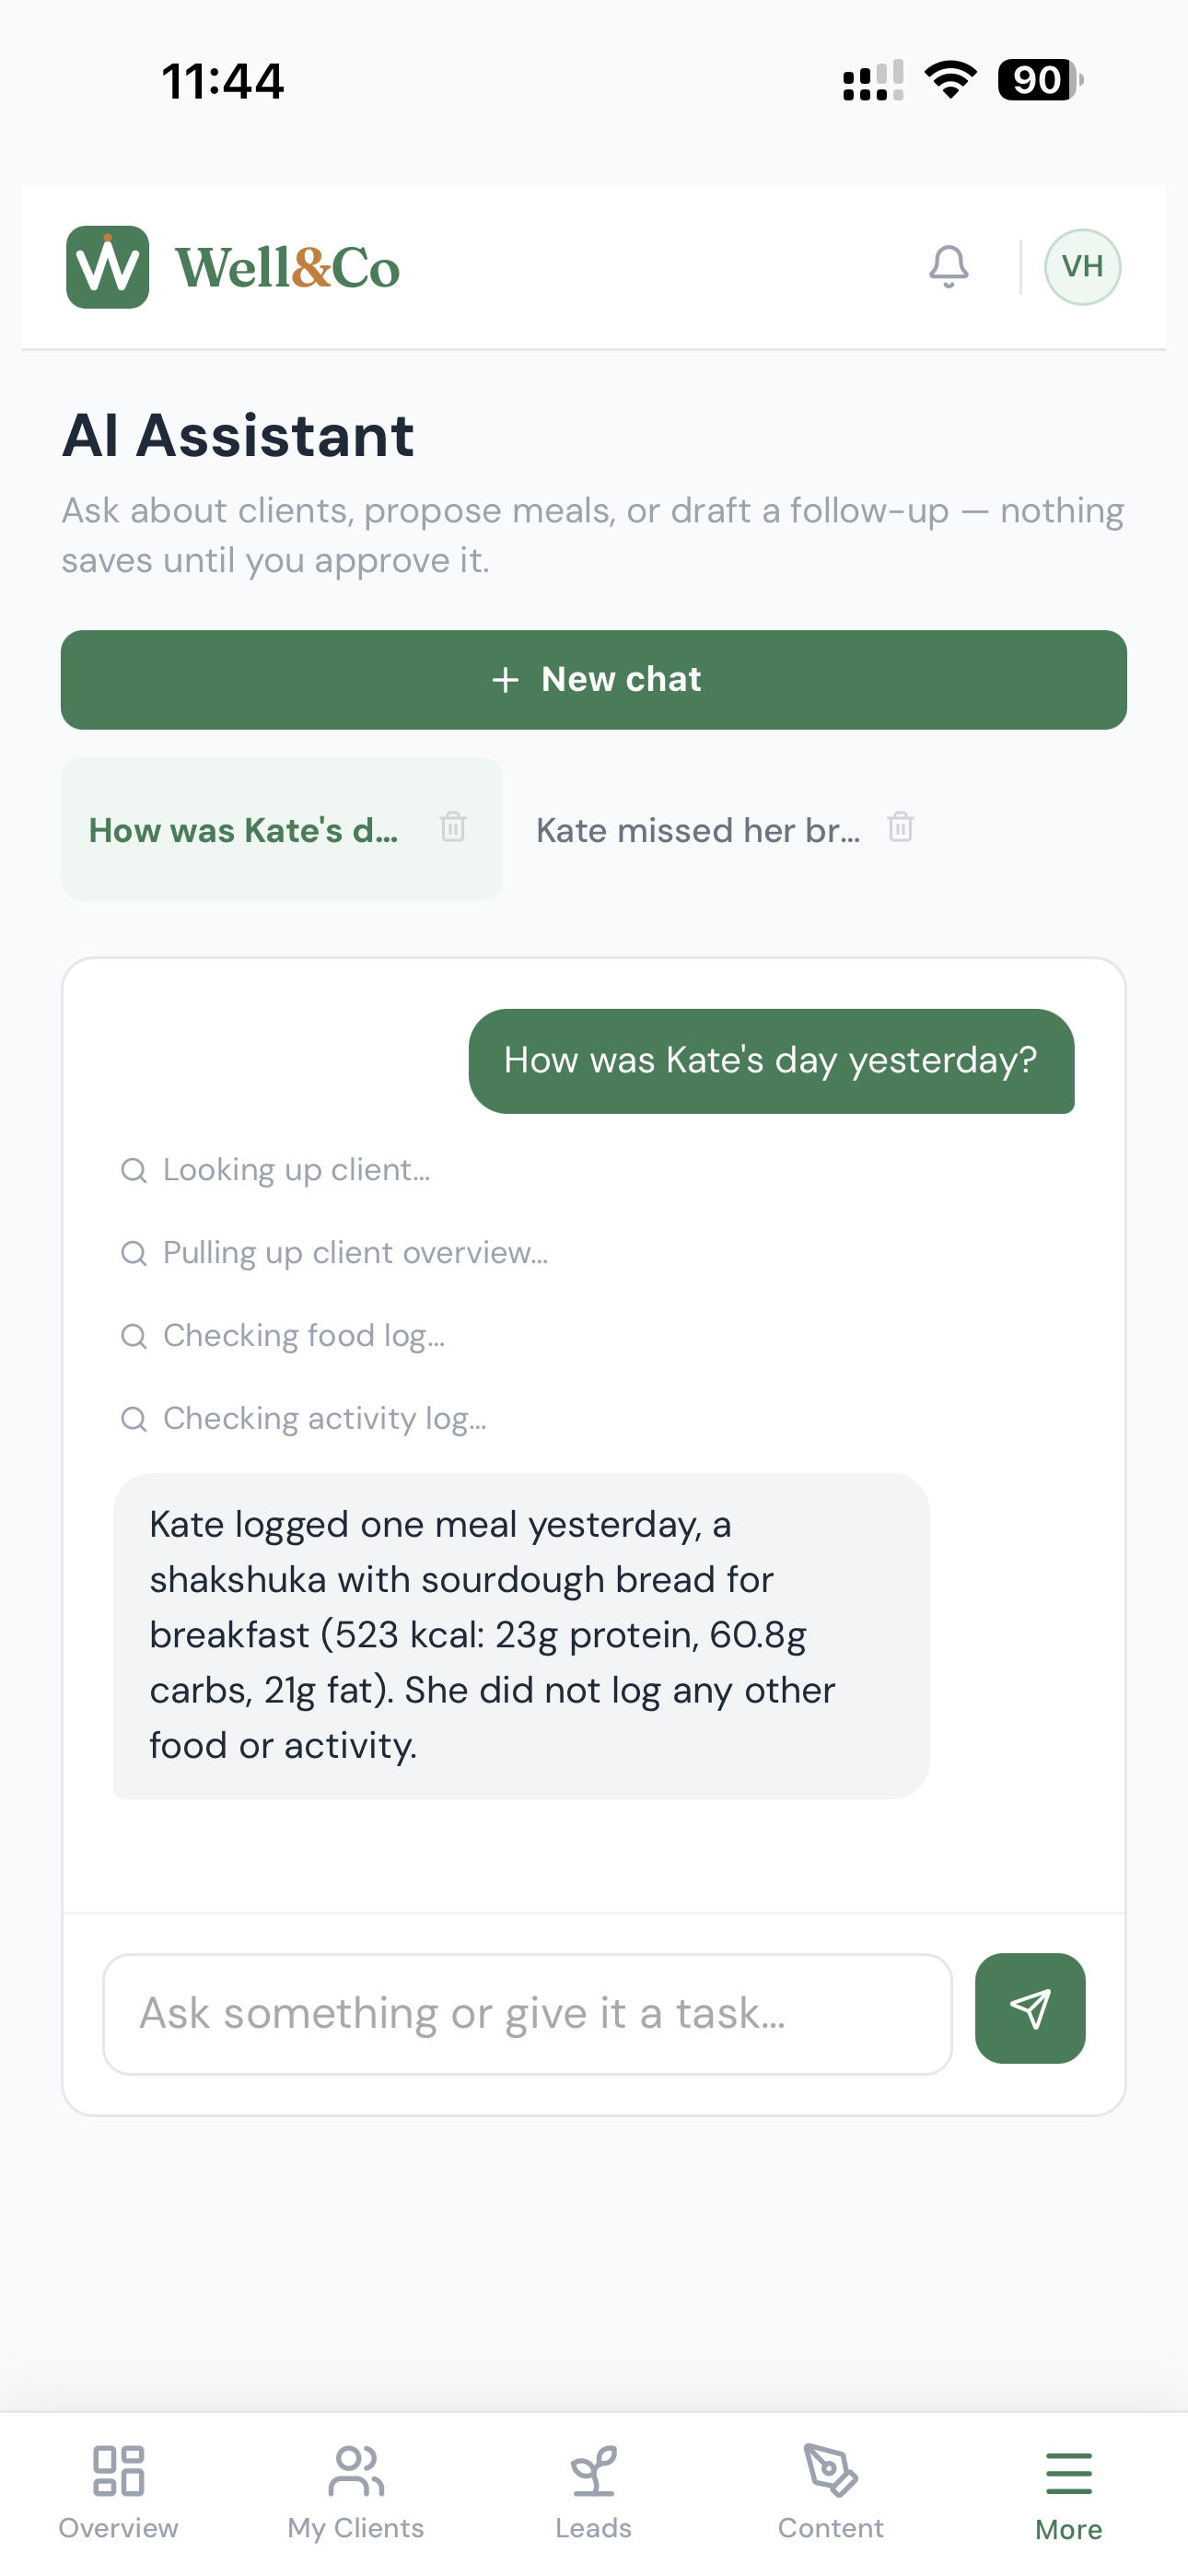
Task: Send the message with paper plane button
Action: click(1030, 2008)
